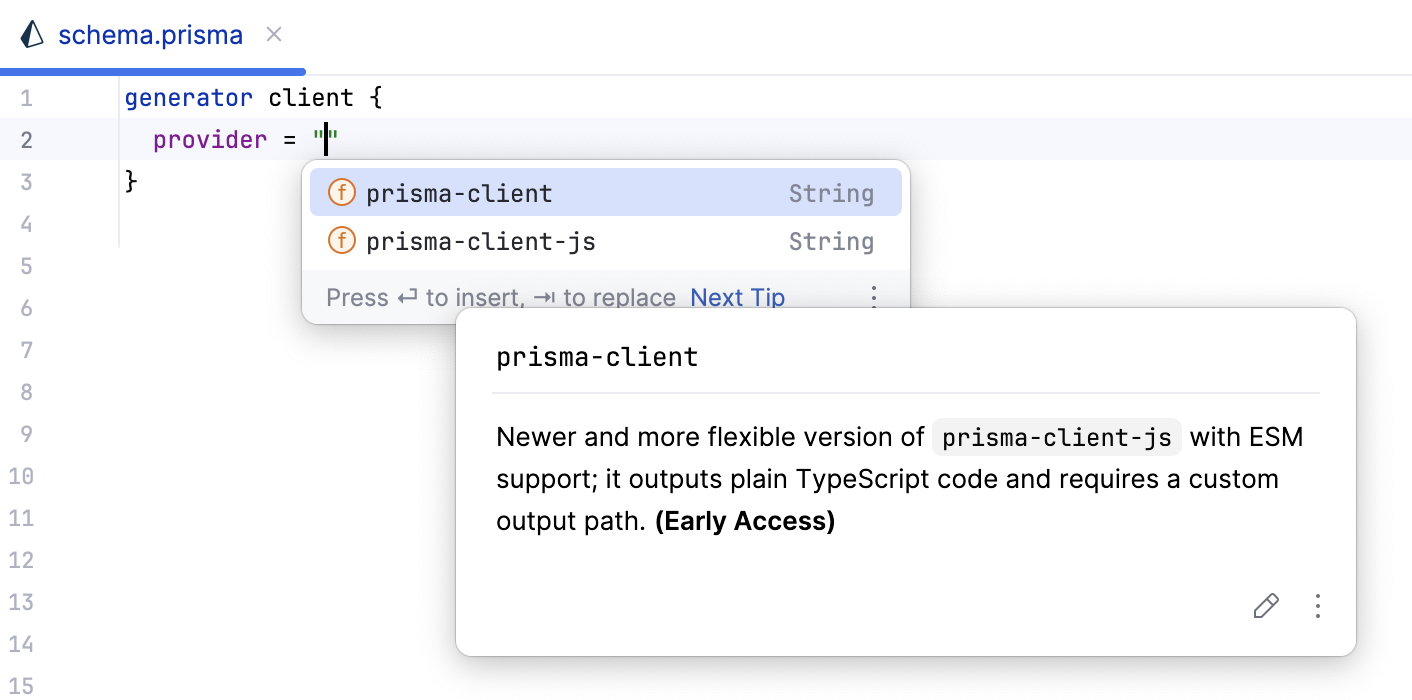Viewport: 1412px width, 700px height.
Task: Click the Press-to-insert hint bar
Action: [x=500, y=297]
